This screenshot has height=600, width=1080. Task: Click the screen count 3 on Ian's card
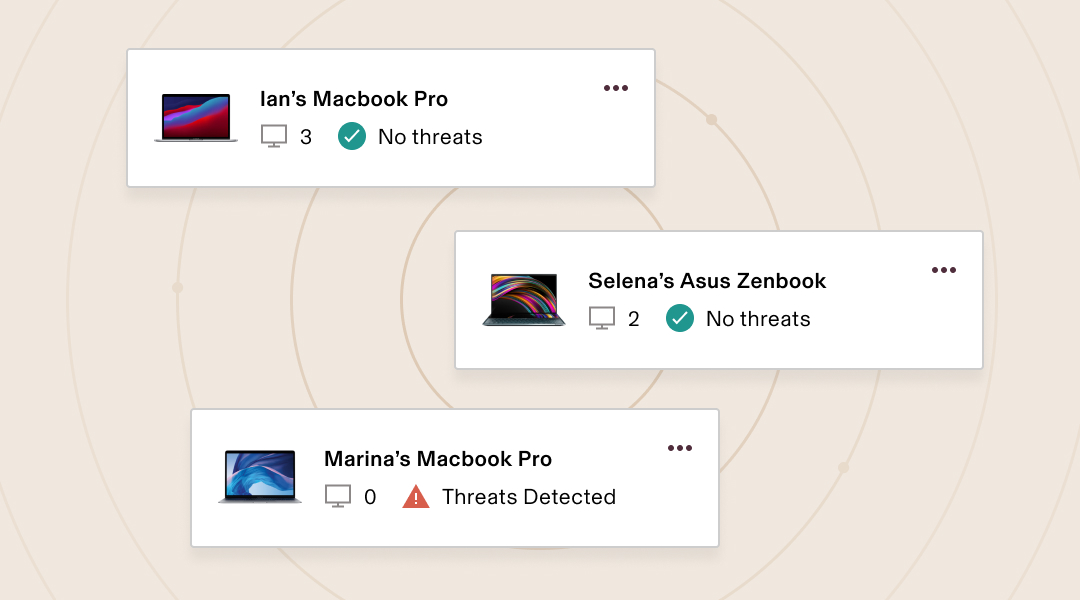(x=306, y=137)
